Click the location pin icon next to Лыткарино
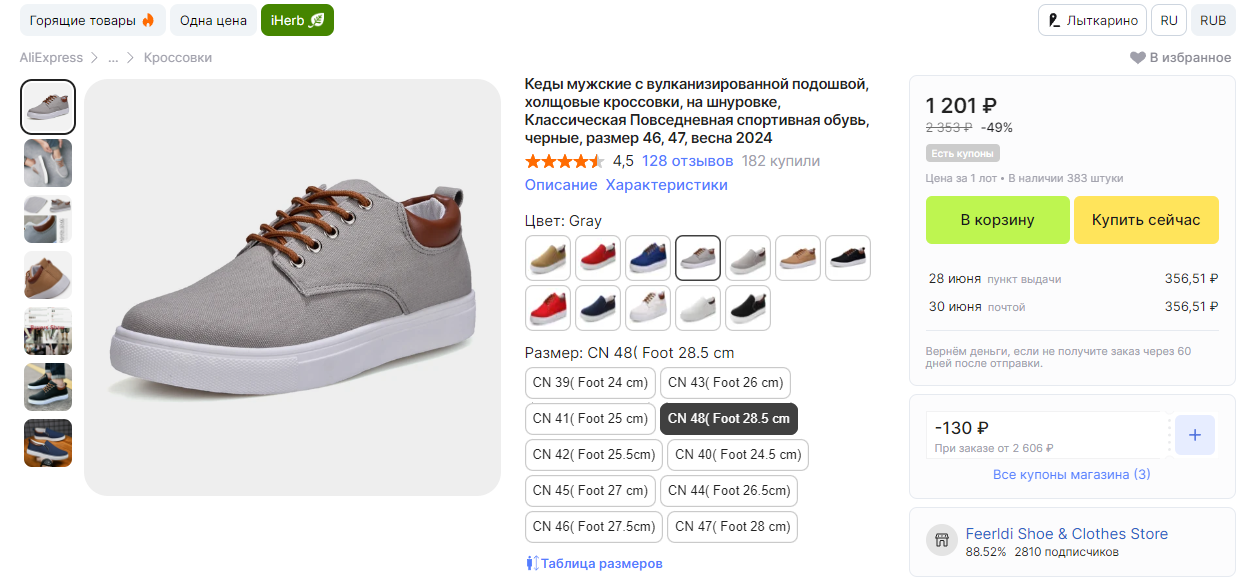The width and height of the screenshot is (1255, 587). click(1054, 20)
